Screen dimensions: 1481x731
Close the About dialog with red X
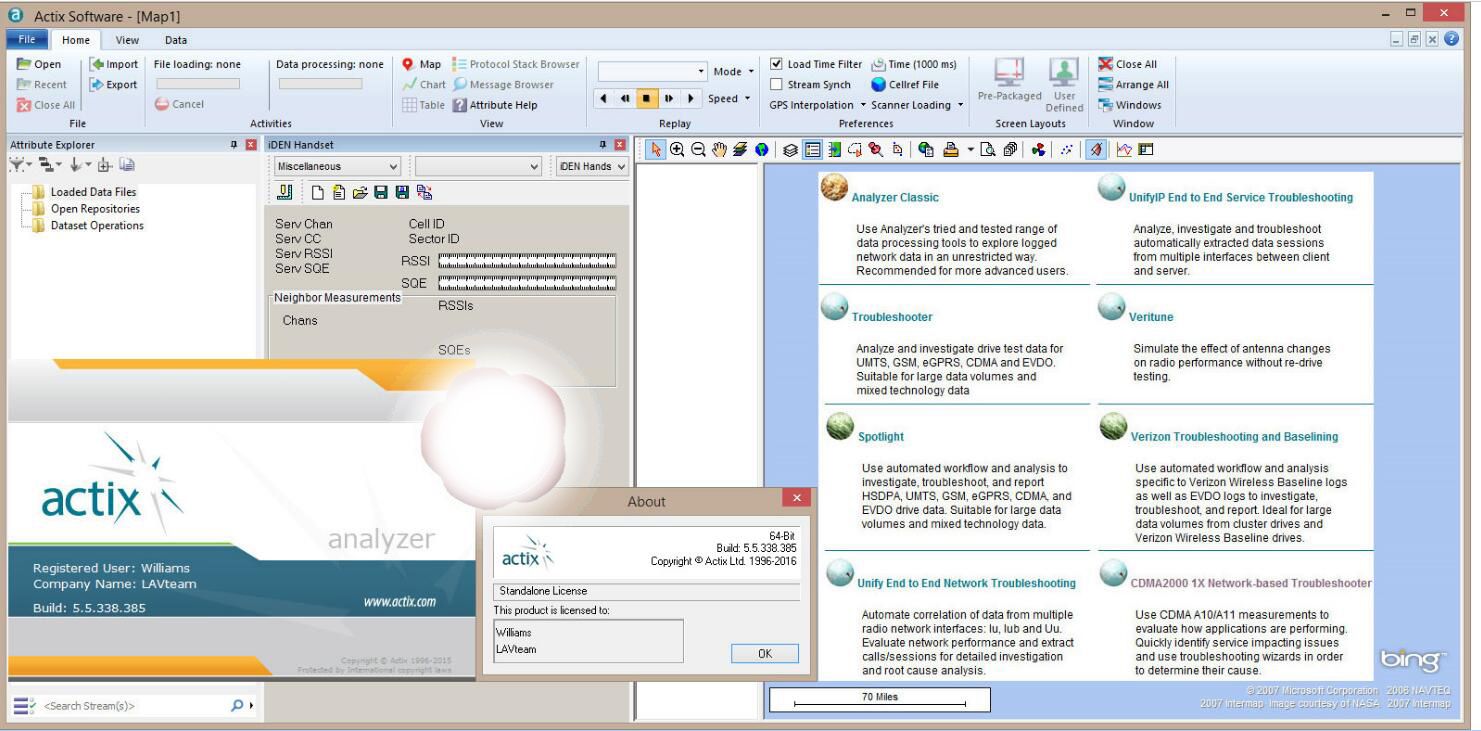[x=796, y=498]
